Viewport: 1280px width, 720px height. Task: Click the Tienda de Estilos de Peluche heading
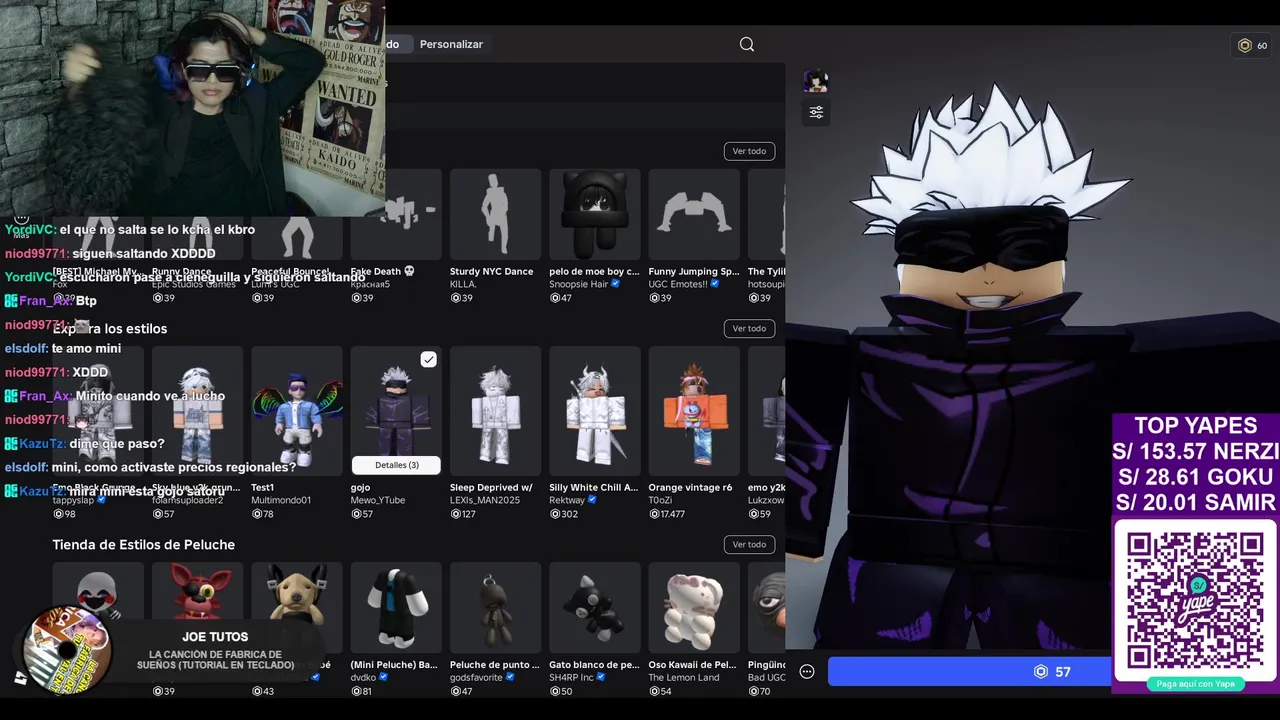[144, 544]
